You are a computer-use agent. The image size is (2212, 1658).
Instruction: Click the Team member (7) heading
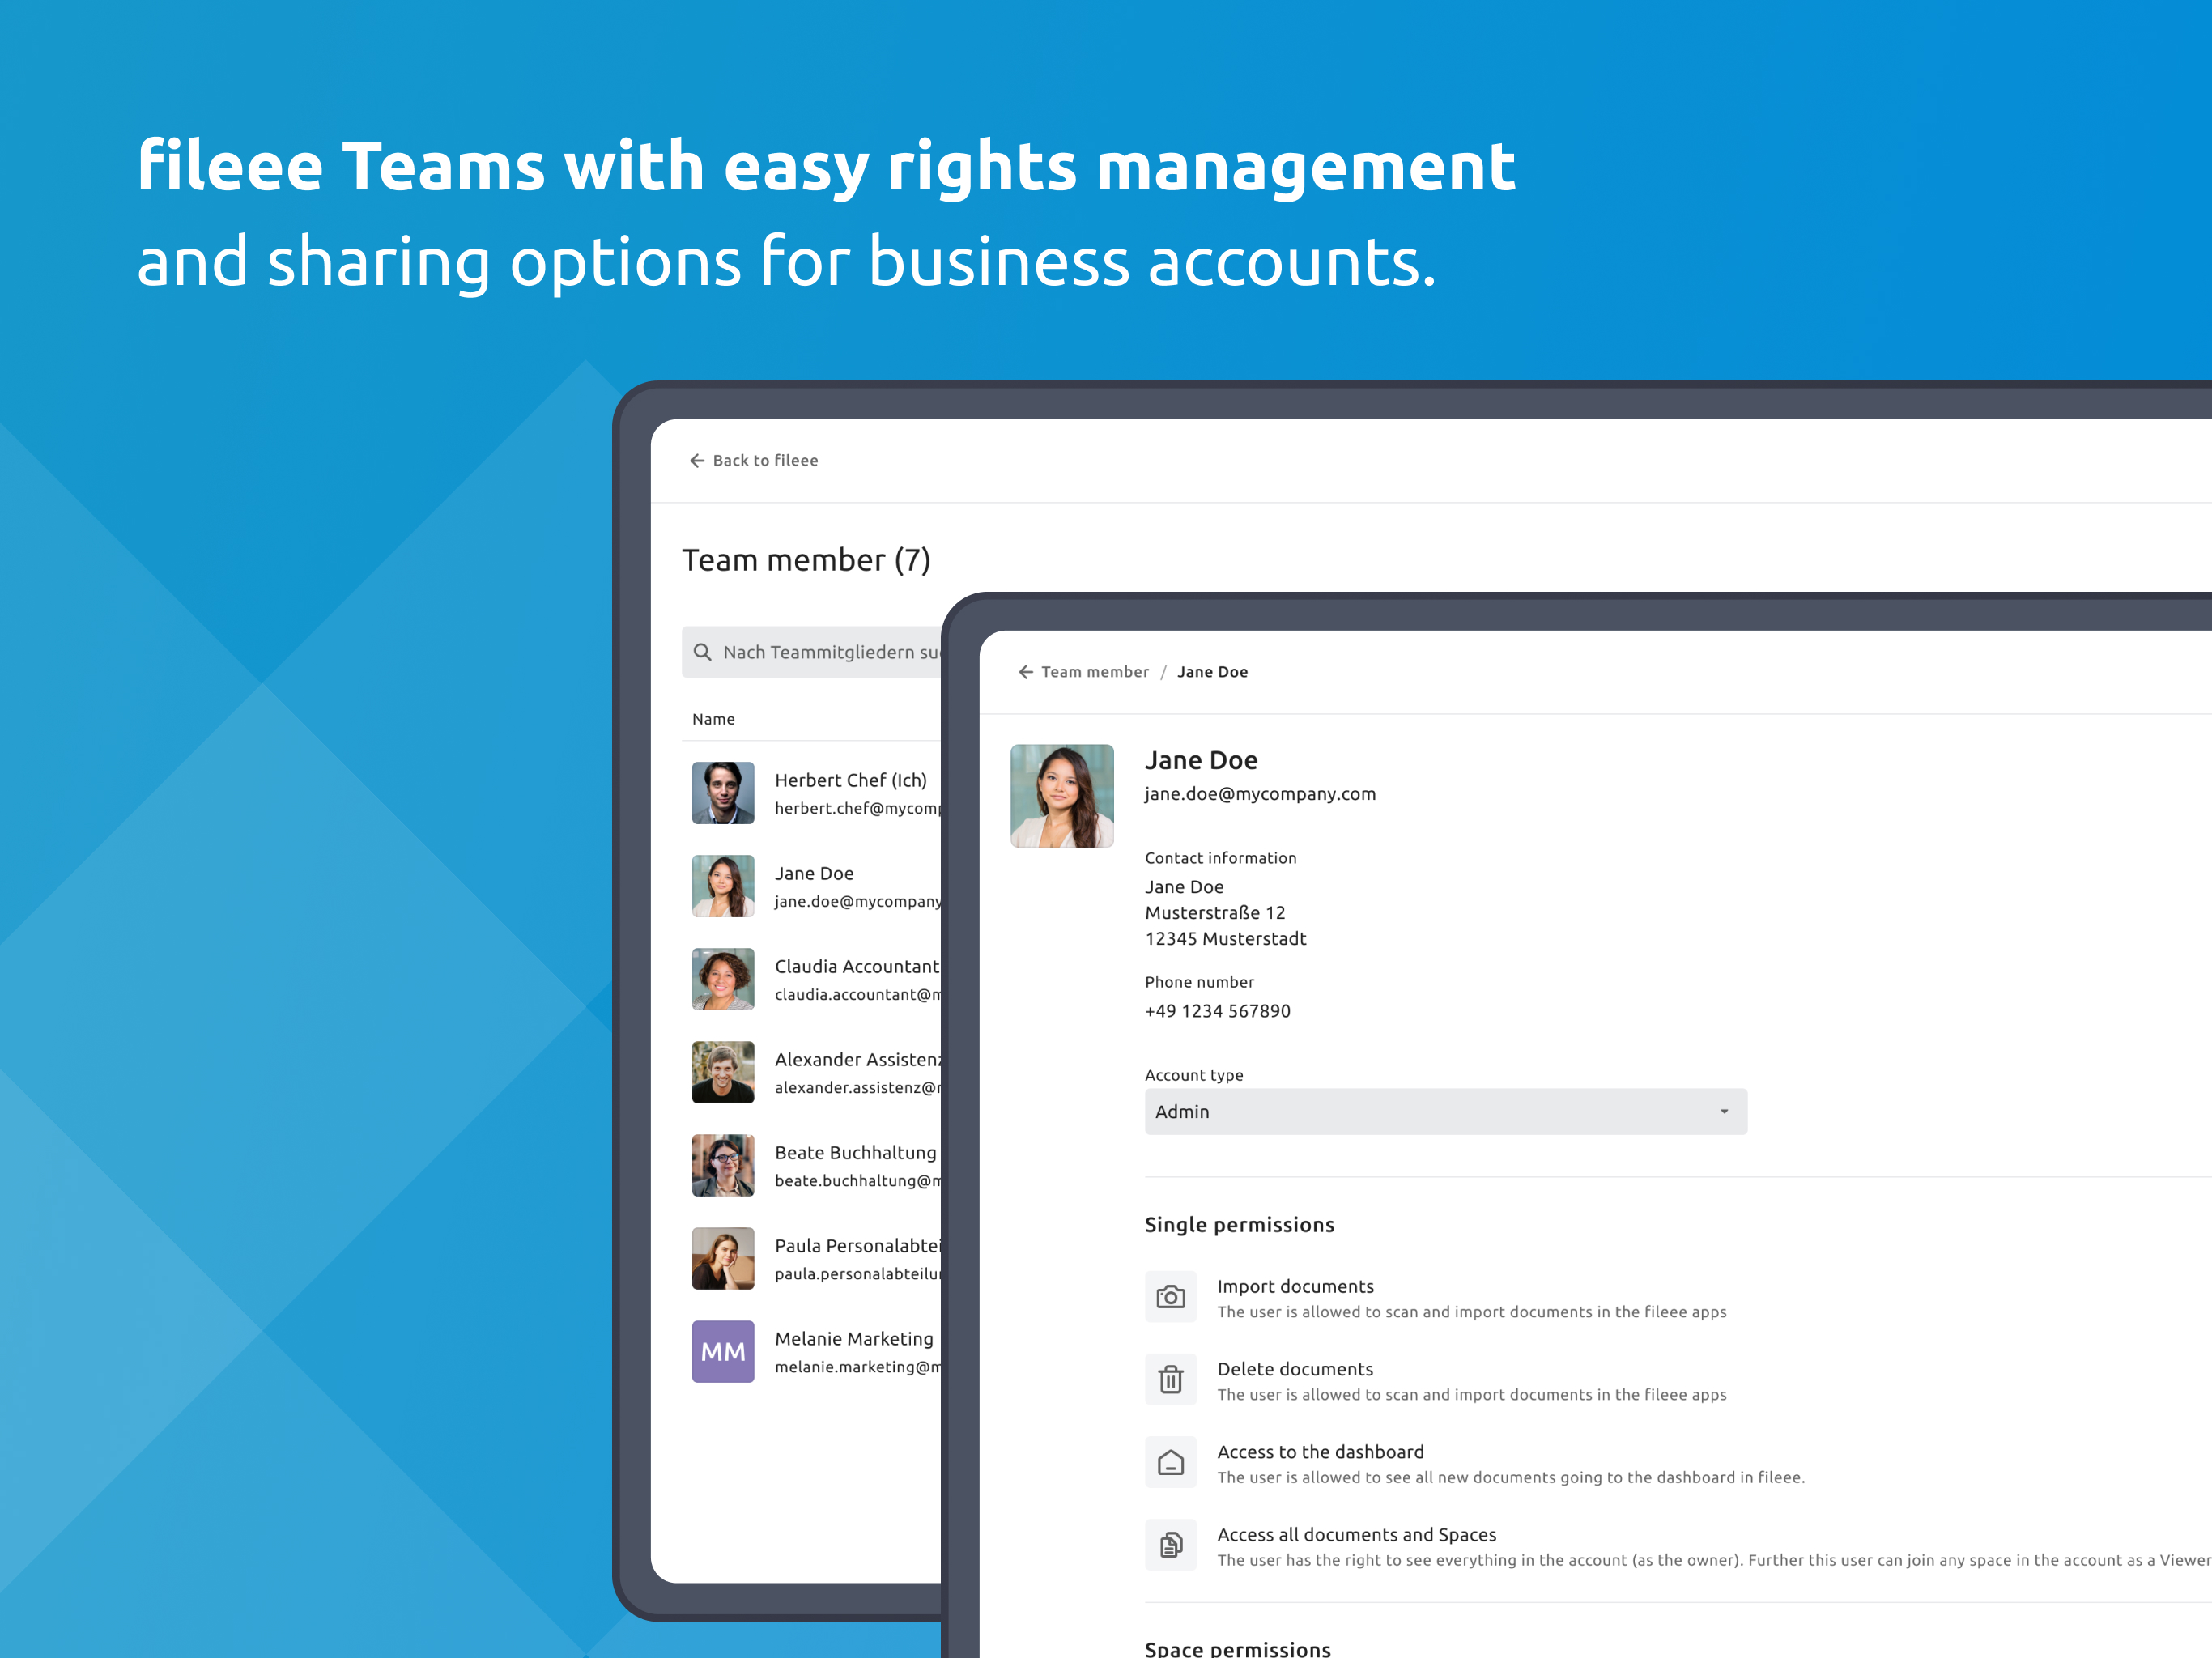tap(806, 560)
